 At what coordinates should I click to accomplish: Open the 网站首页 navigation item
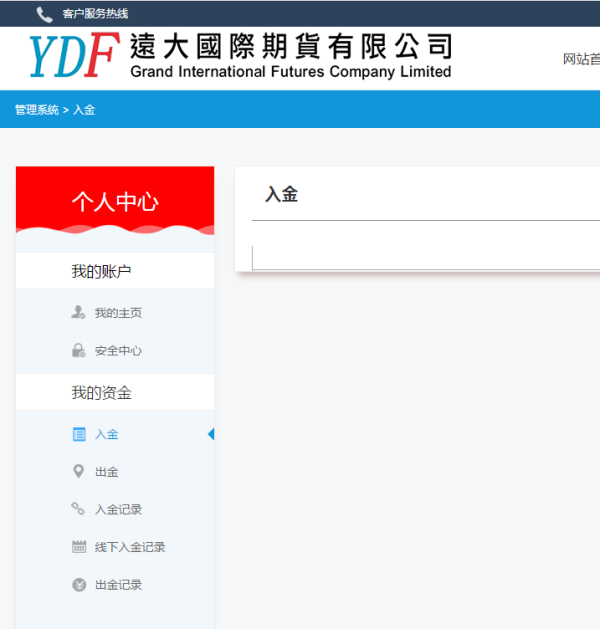tap(581, 59)
